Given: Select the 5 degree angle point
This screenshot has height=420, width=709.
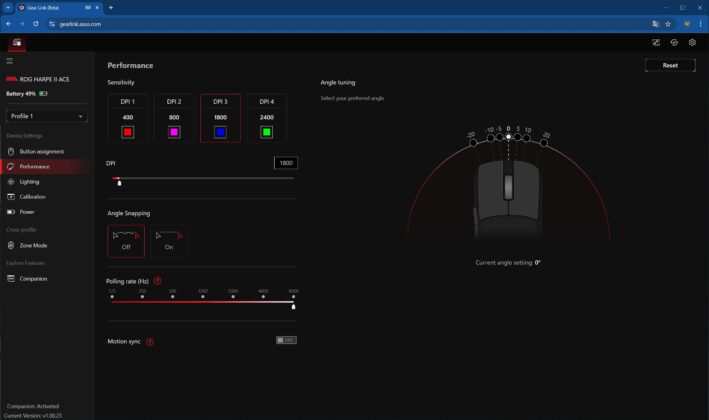Looking at the screenshot, I should (x=517, y=137).
